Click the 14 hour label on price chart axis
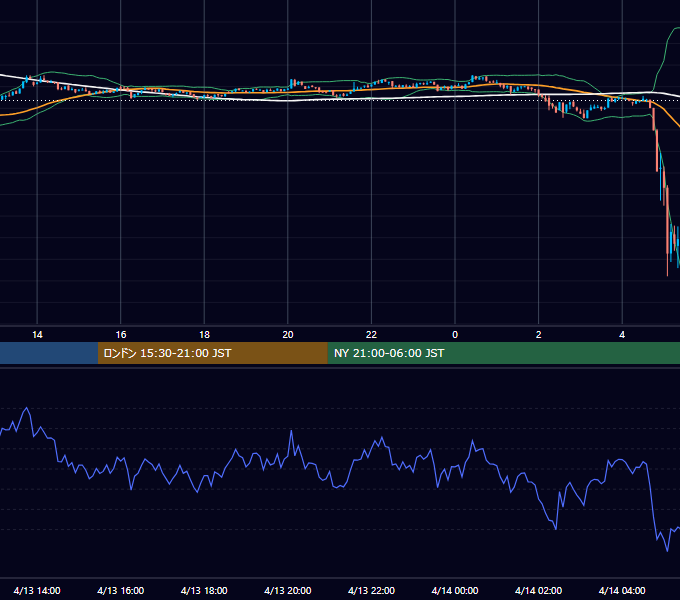 coord(37,335)
